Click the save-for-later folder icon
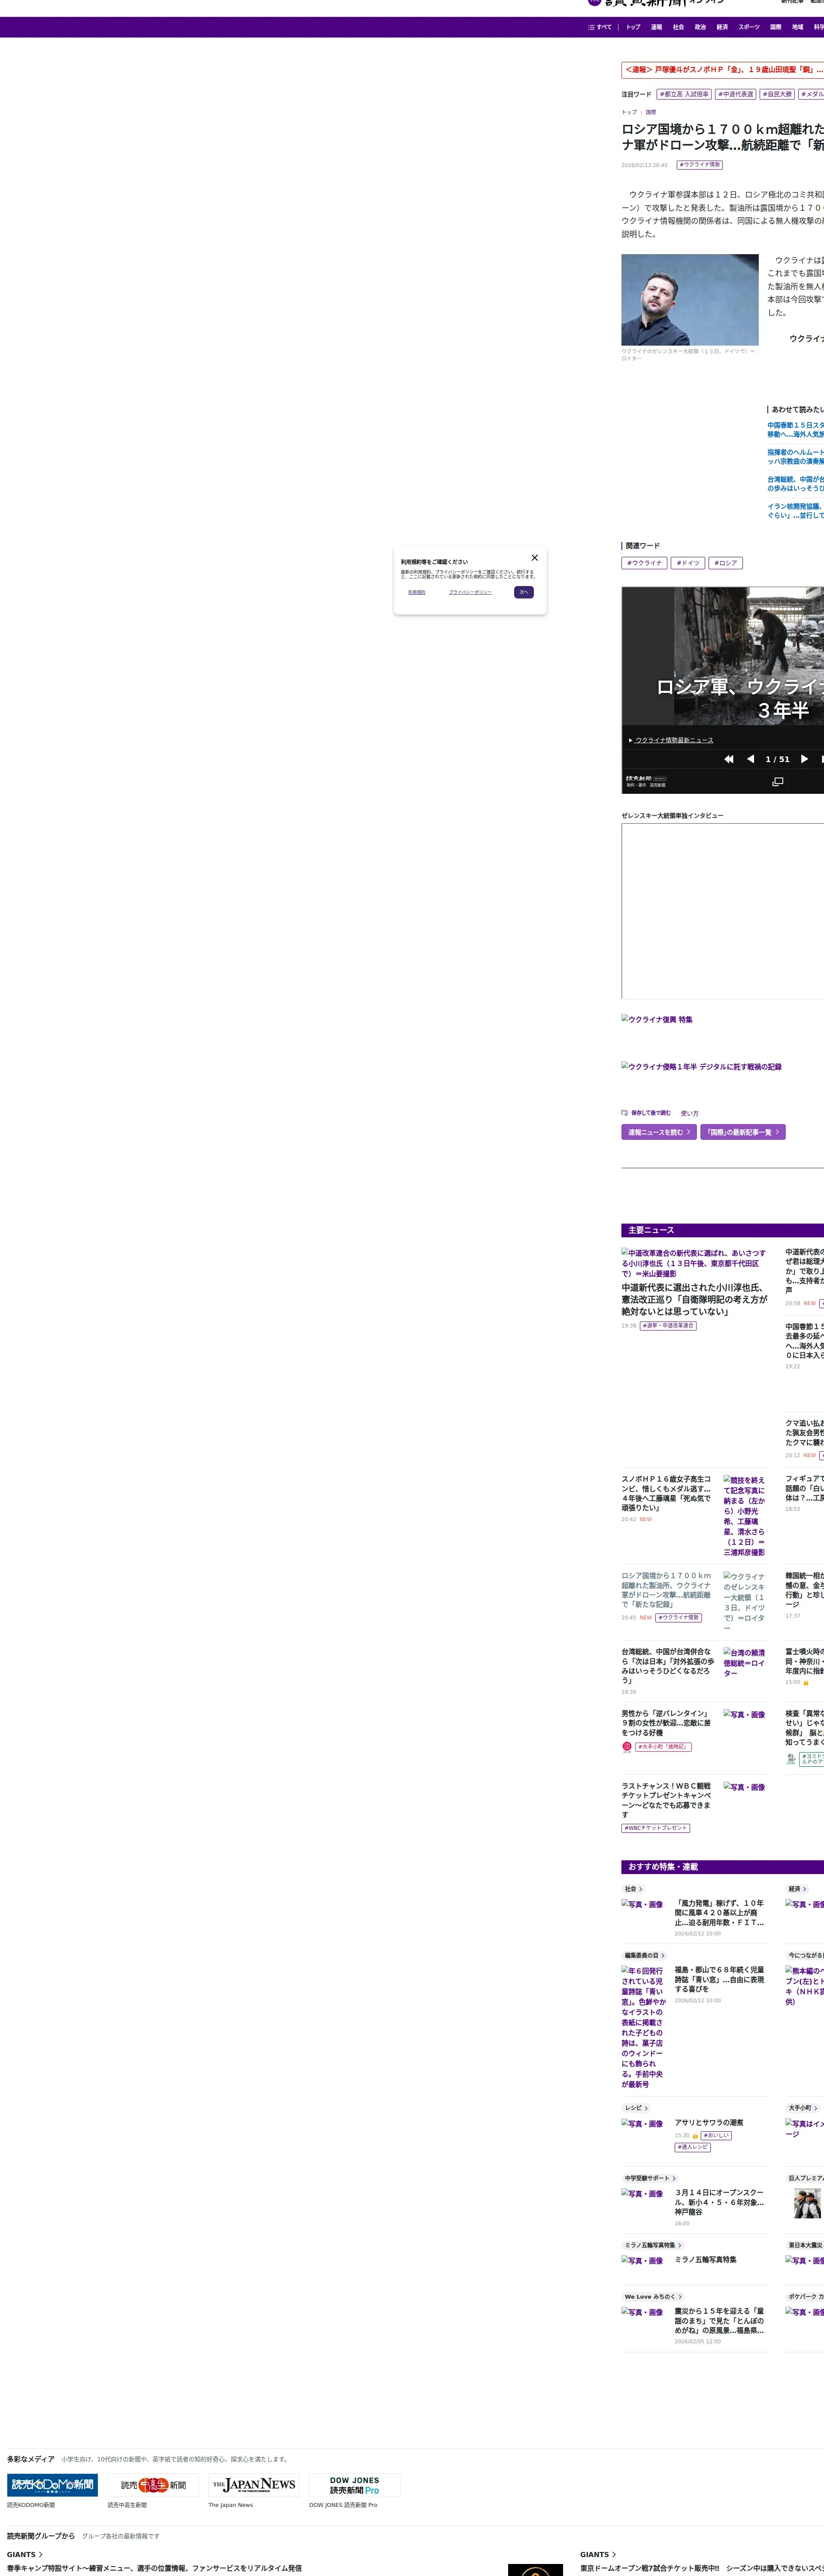 (625, 1112)
